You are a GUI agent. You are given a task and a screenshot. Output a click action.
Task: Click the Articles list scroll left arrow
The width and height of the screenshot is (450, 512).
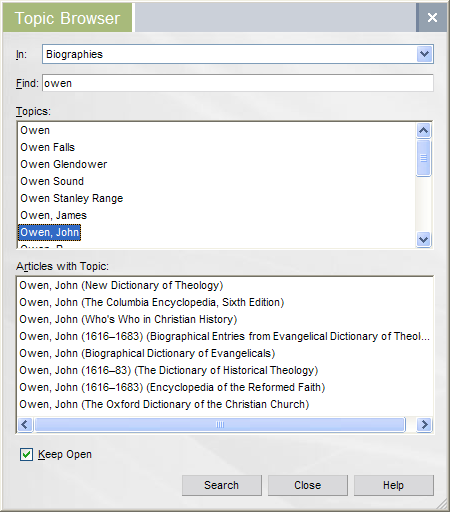[25, 425]
